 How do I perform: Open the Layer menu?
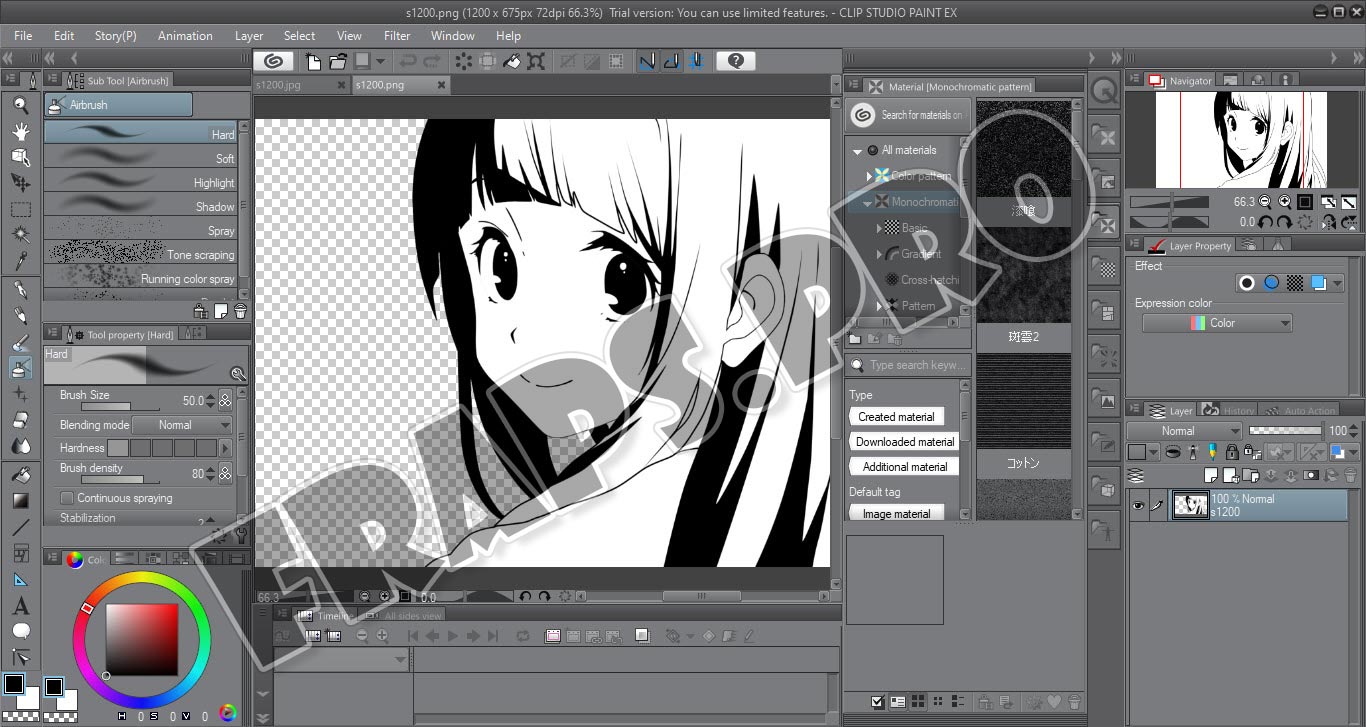pos(249,36)
